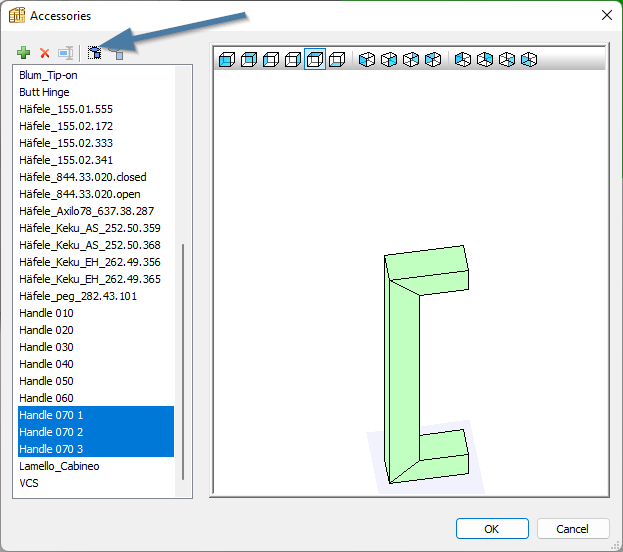623x552 pixels.
Task: Select Butt Hinge in the list
Action: coord(96,92)
